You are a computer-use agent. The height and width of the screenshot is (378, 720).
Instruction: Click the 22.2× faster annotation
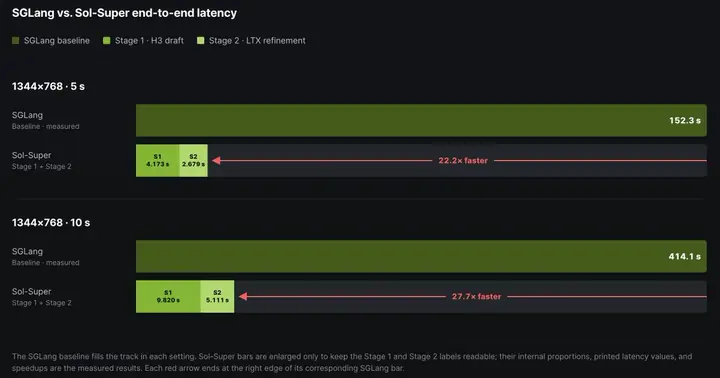point(463,161)
